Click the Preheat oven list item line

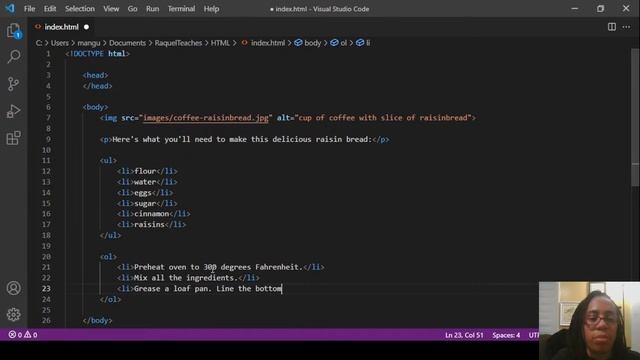[220, 267]
